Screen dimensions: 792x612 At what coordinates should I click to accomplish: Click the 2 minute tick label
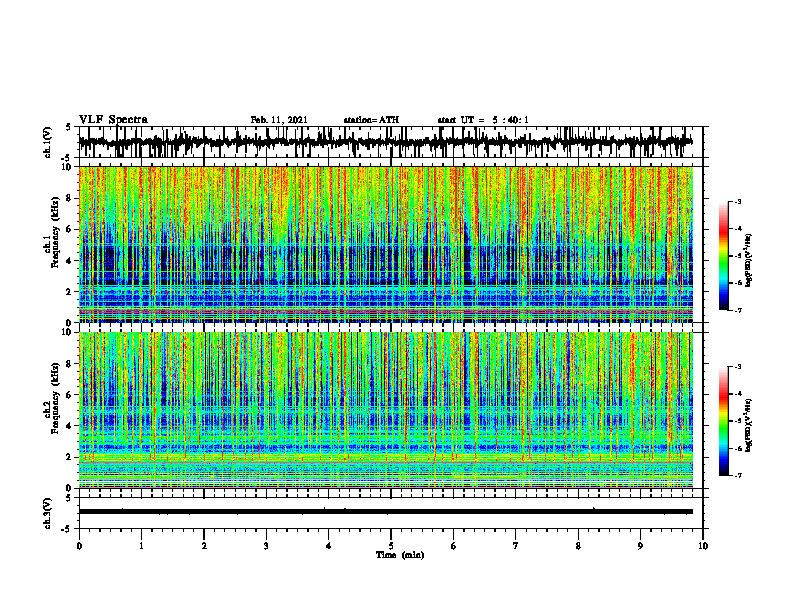tap(204, 546)
